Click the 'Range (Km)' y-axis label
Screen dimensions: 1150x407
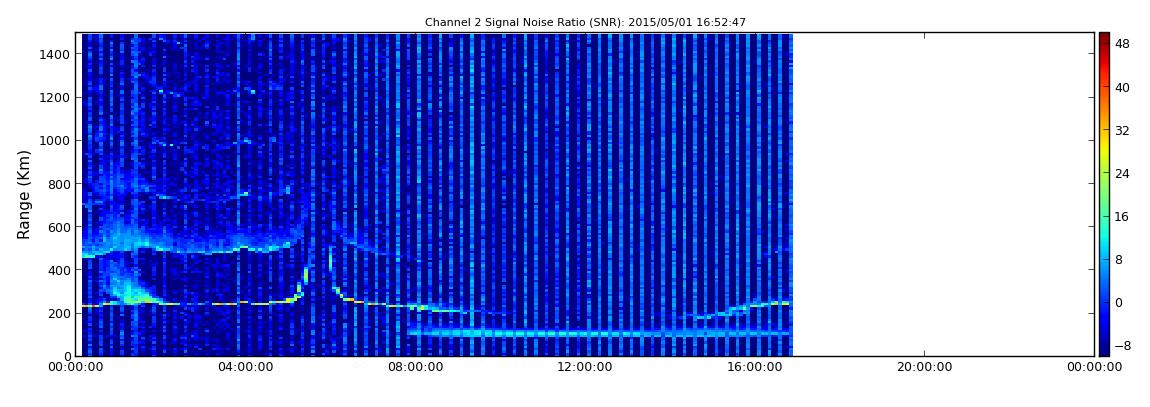(x=24, y=194)
